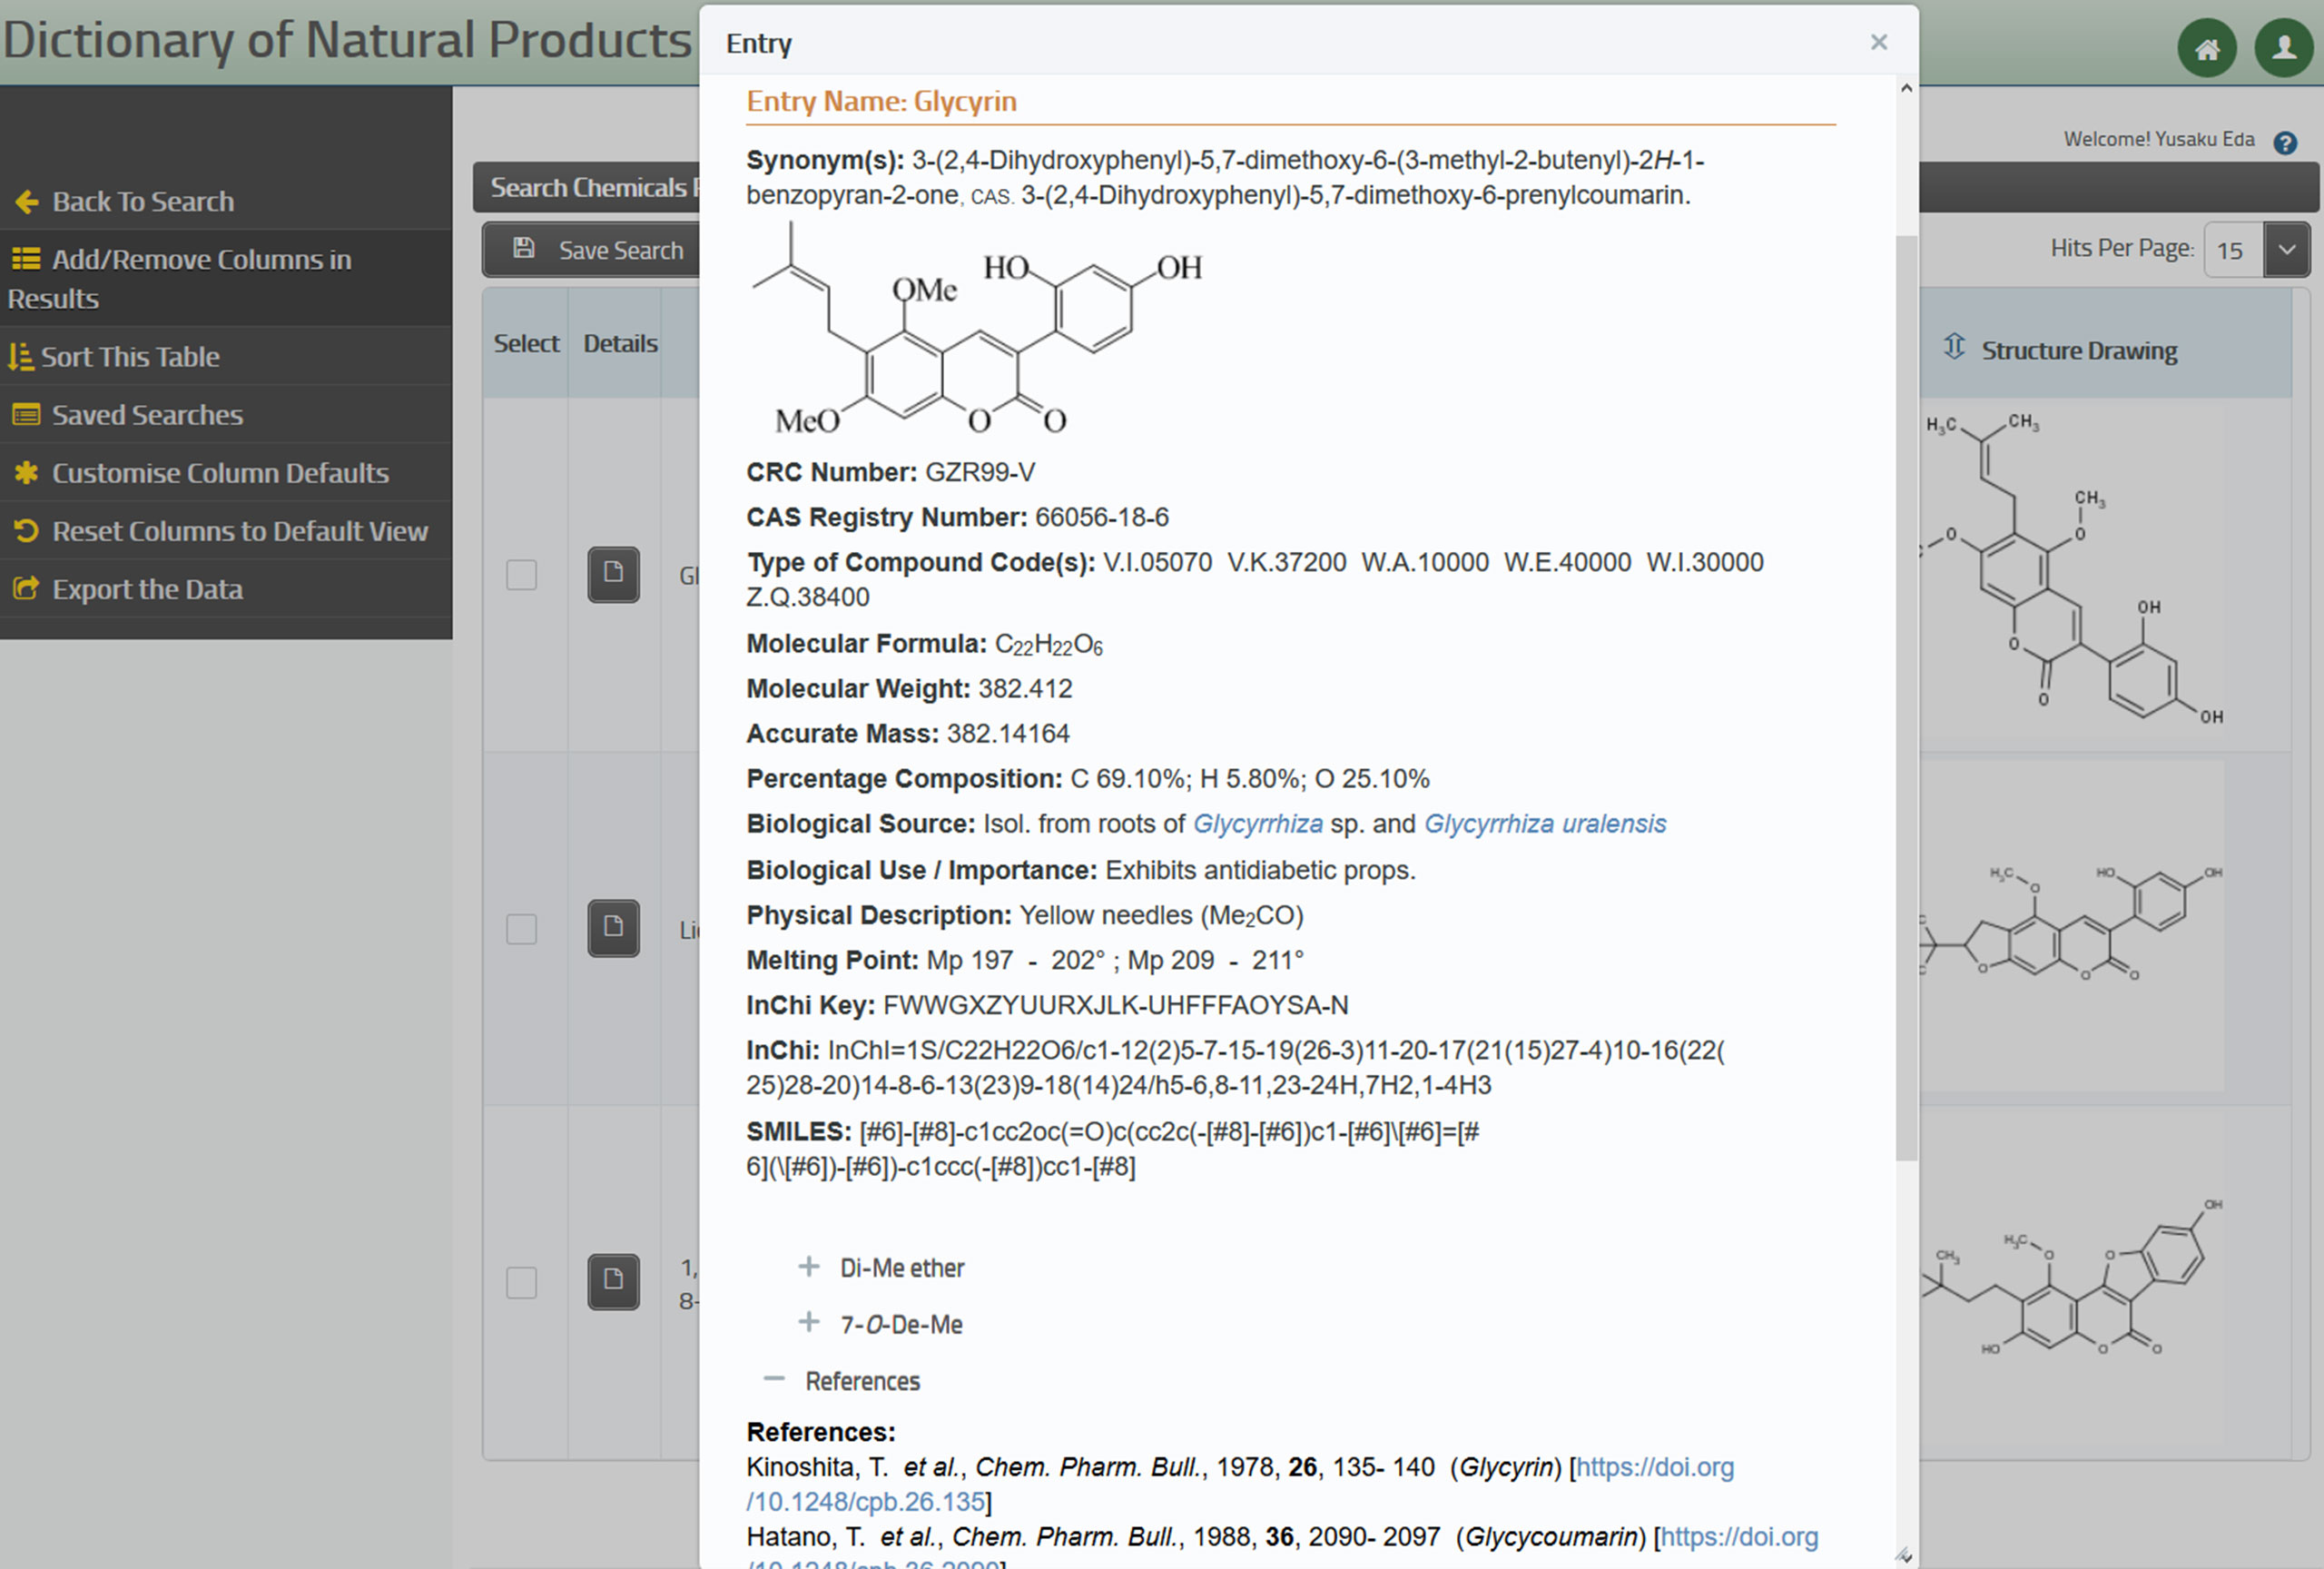The image size is (2324, 1569).
Task: Select Customise Column Defaults
Action: tap(226, 473)
